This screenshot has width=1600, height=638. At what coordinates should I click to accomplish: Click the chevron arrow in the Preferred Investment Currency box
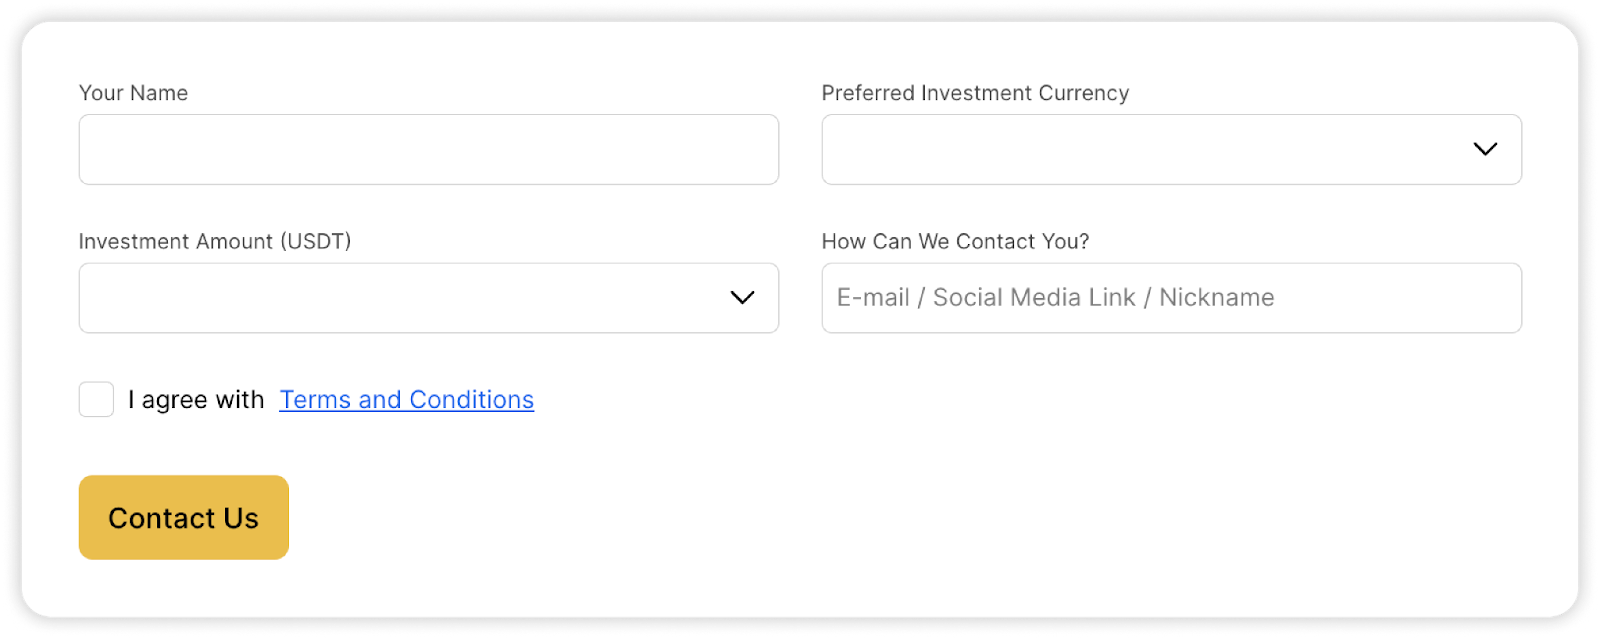pos(1485,149)
